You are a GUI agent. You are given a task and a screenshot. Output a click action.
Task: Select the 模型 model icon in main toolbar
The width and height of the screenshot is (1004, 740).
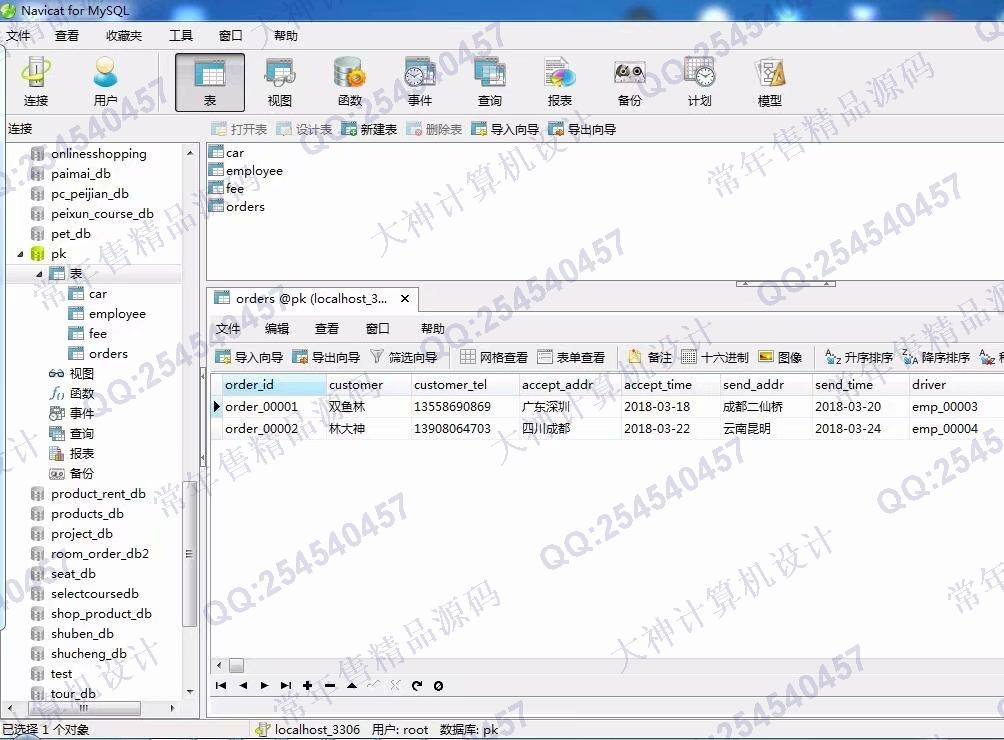click(x=769, y=80)
